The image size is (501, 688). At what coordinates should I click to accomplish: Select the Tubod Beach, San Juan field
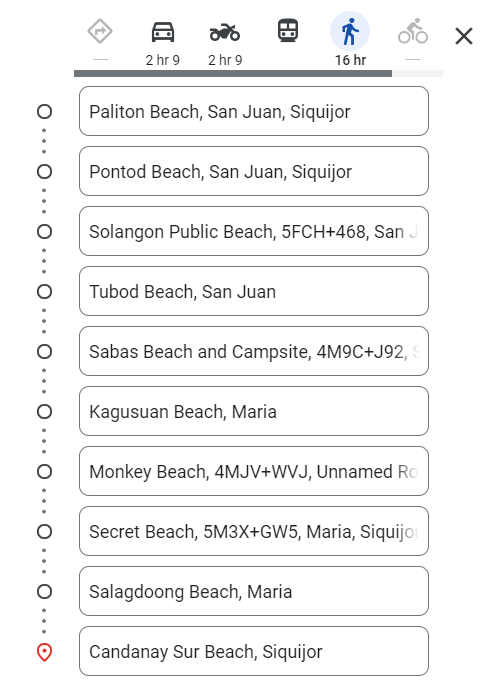click(254, 291)
